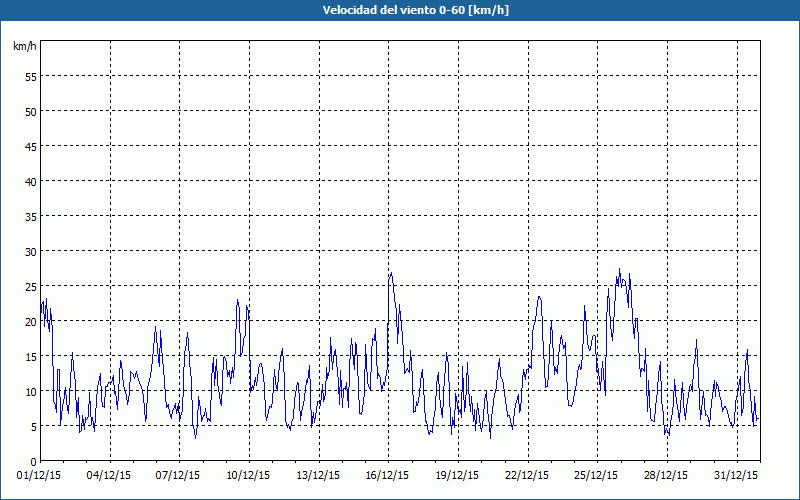This screenshot has height=500, width=800.
Task: Click the highest wind peak after 25/12/15
Action: coord(619,269)
